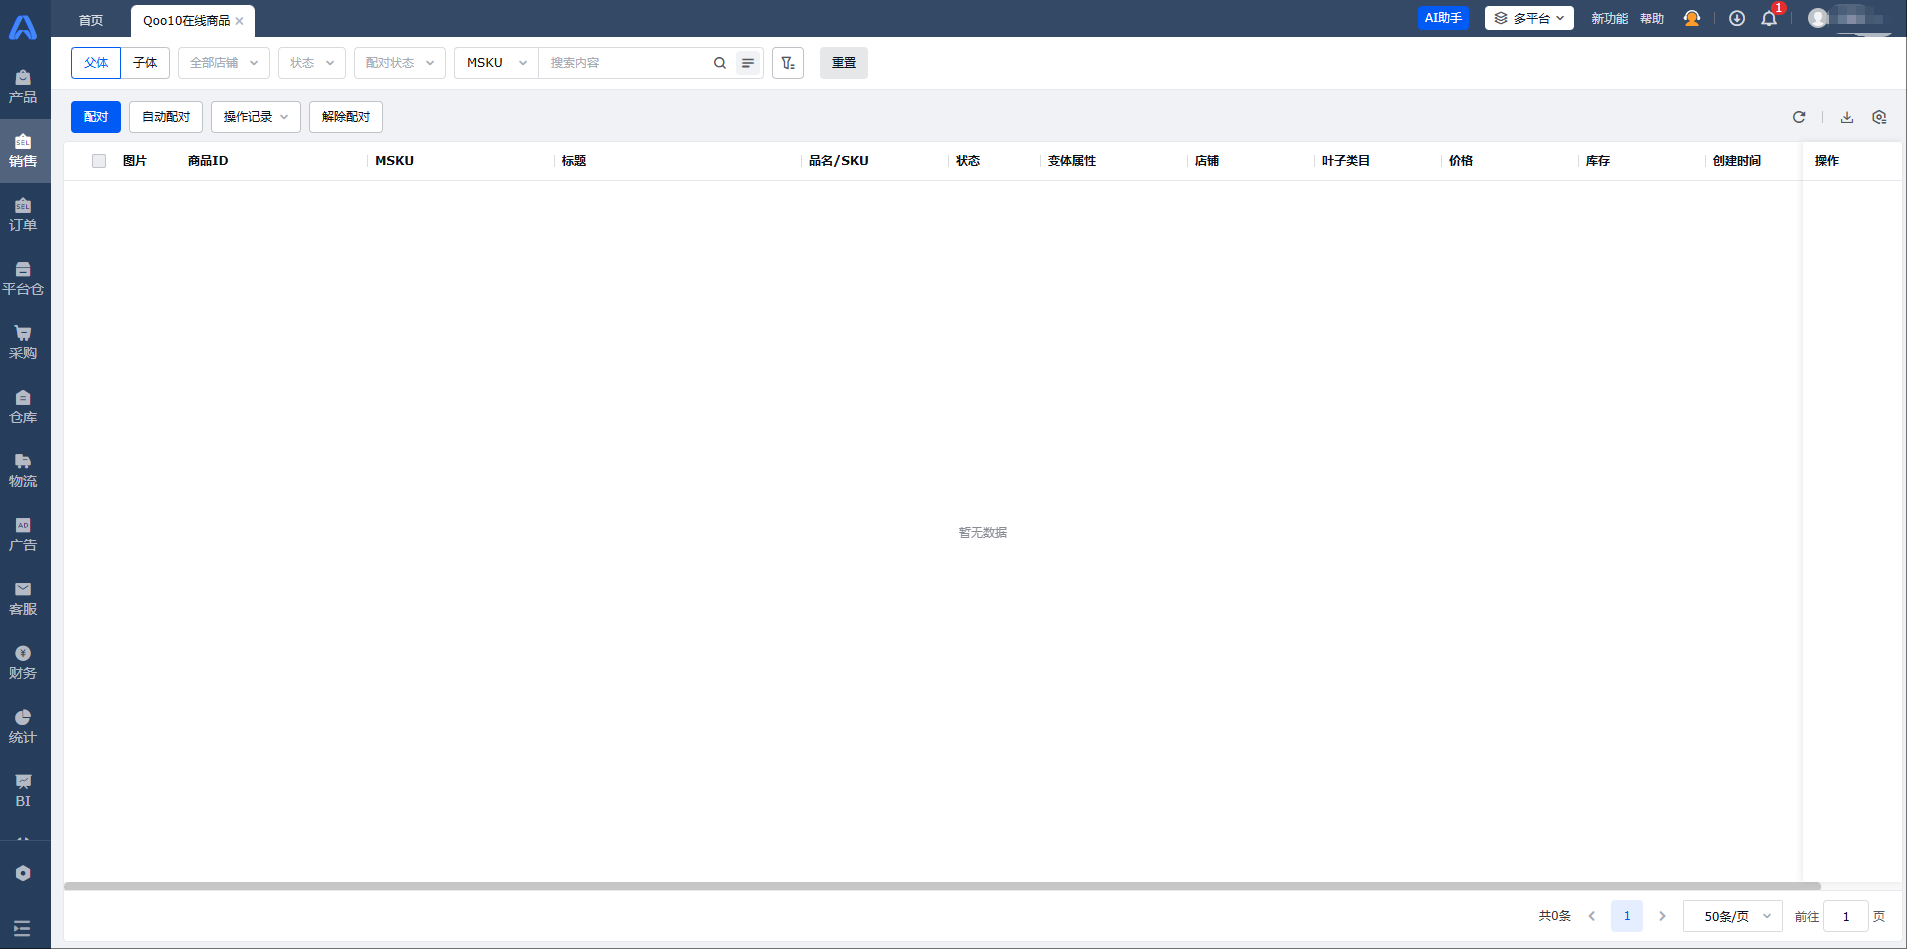The width and height of the screenshot is (1907, 949).
Task: Open the settings hexagon icon in sidebar
Action: [x=23, y=873]
